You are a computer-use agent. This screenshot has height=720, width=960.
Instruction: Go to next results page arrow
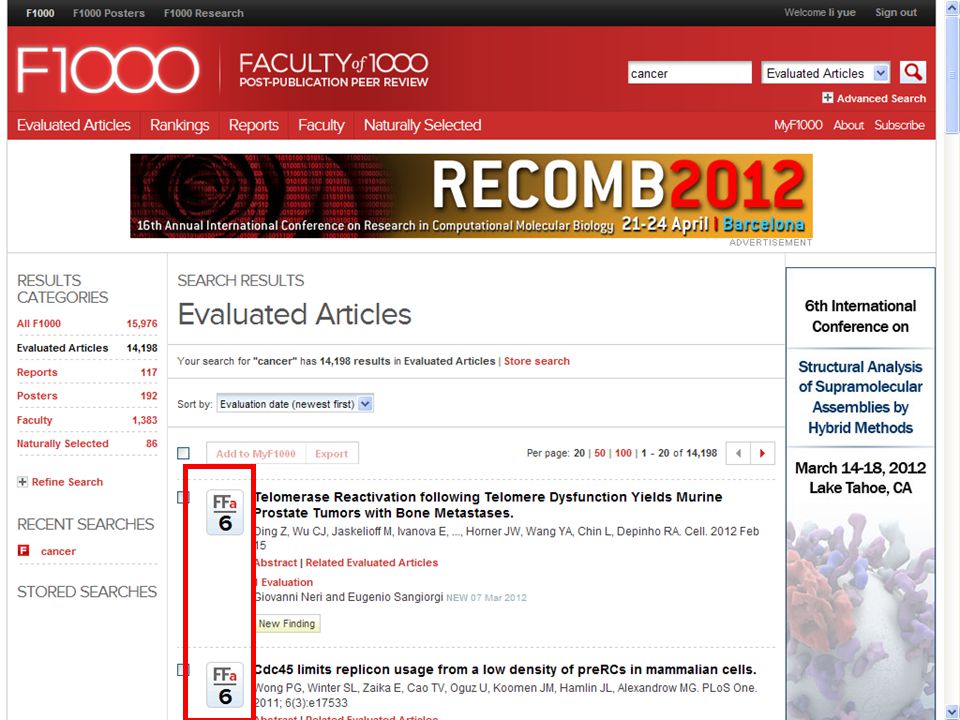(x=762, y=454)
